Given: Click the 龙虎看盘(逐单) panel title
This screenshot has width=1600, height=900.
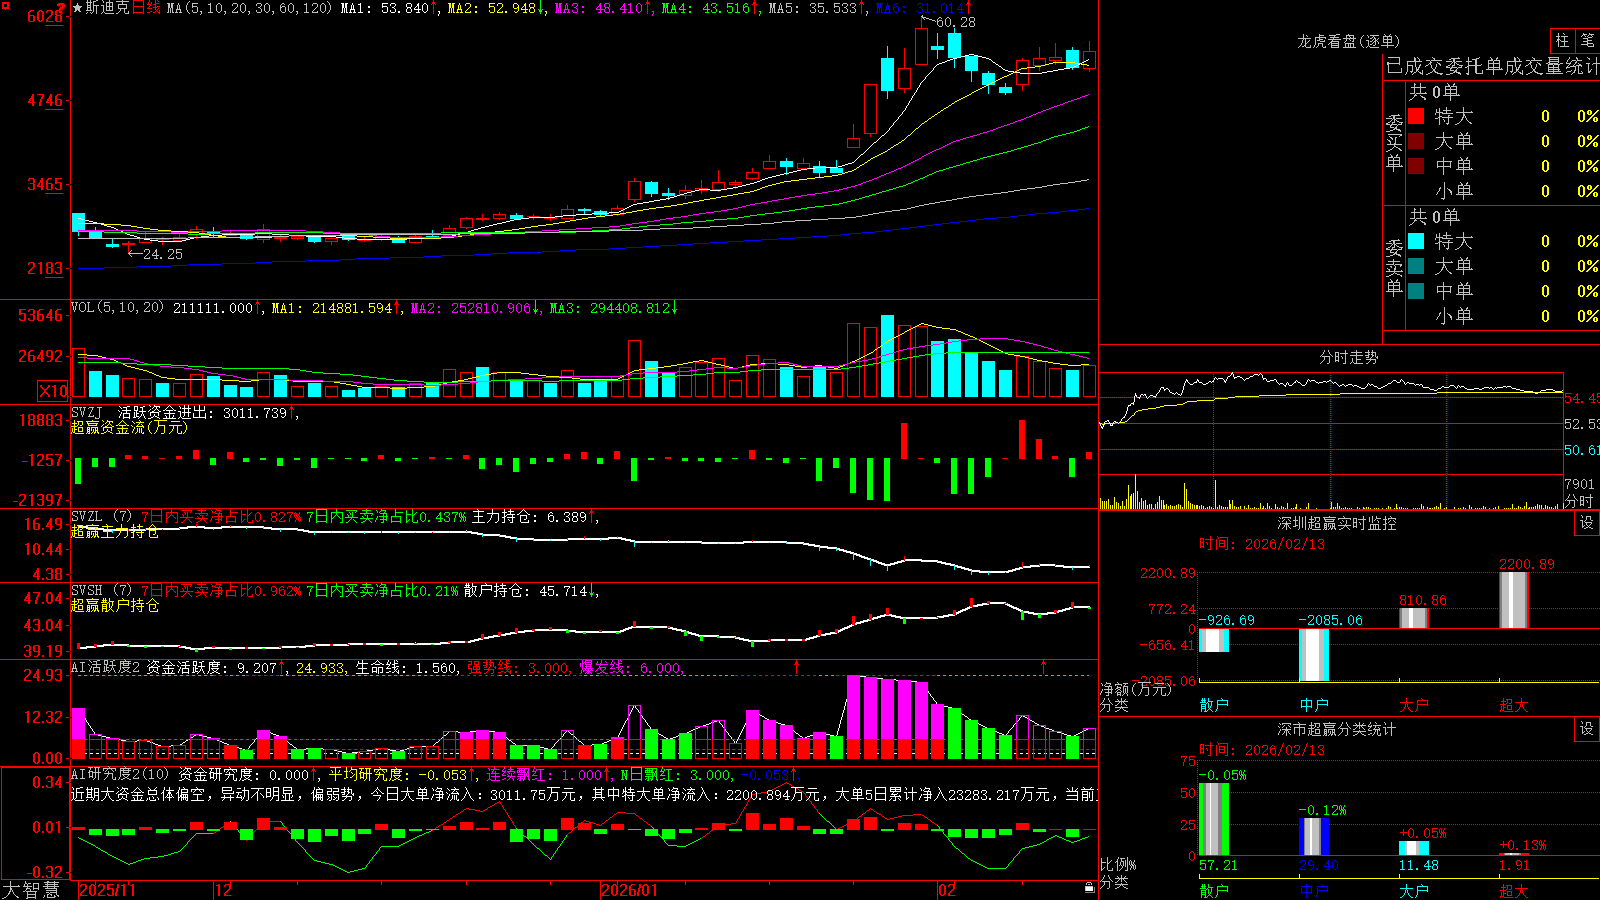Looking at the screenshot, I should pos(1348,41).
